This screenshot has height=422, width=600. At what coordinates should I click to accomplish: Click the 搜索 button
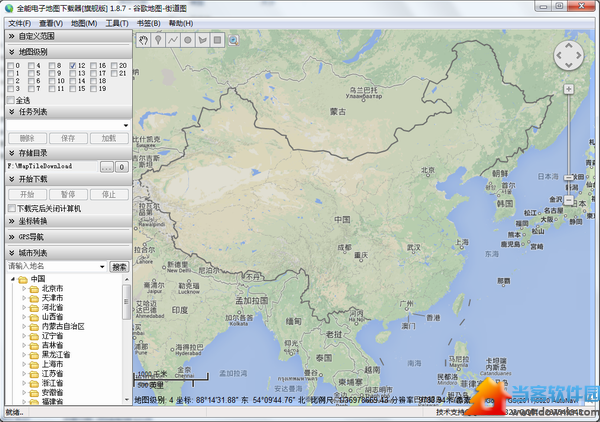click(119, 267)
